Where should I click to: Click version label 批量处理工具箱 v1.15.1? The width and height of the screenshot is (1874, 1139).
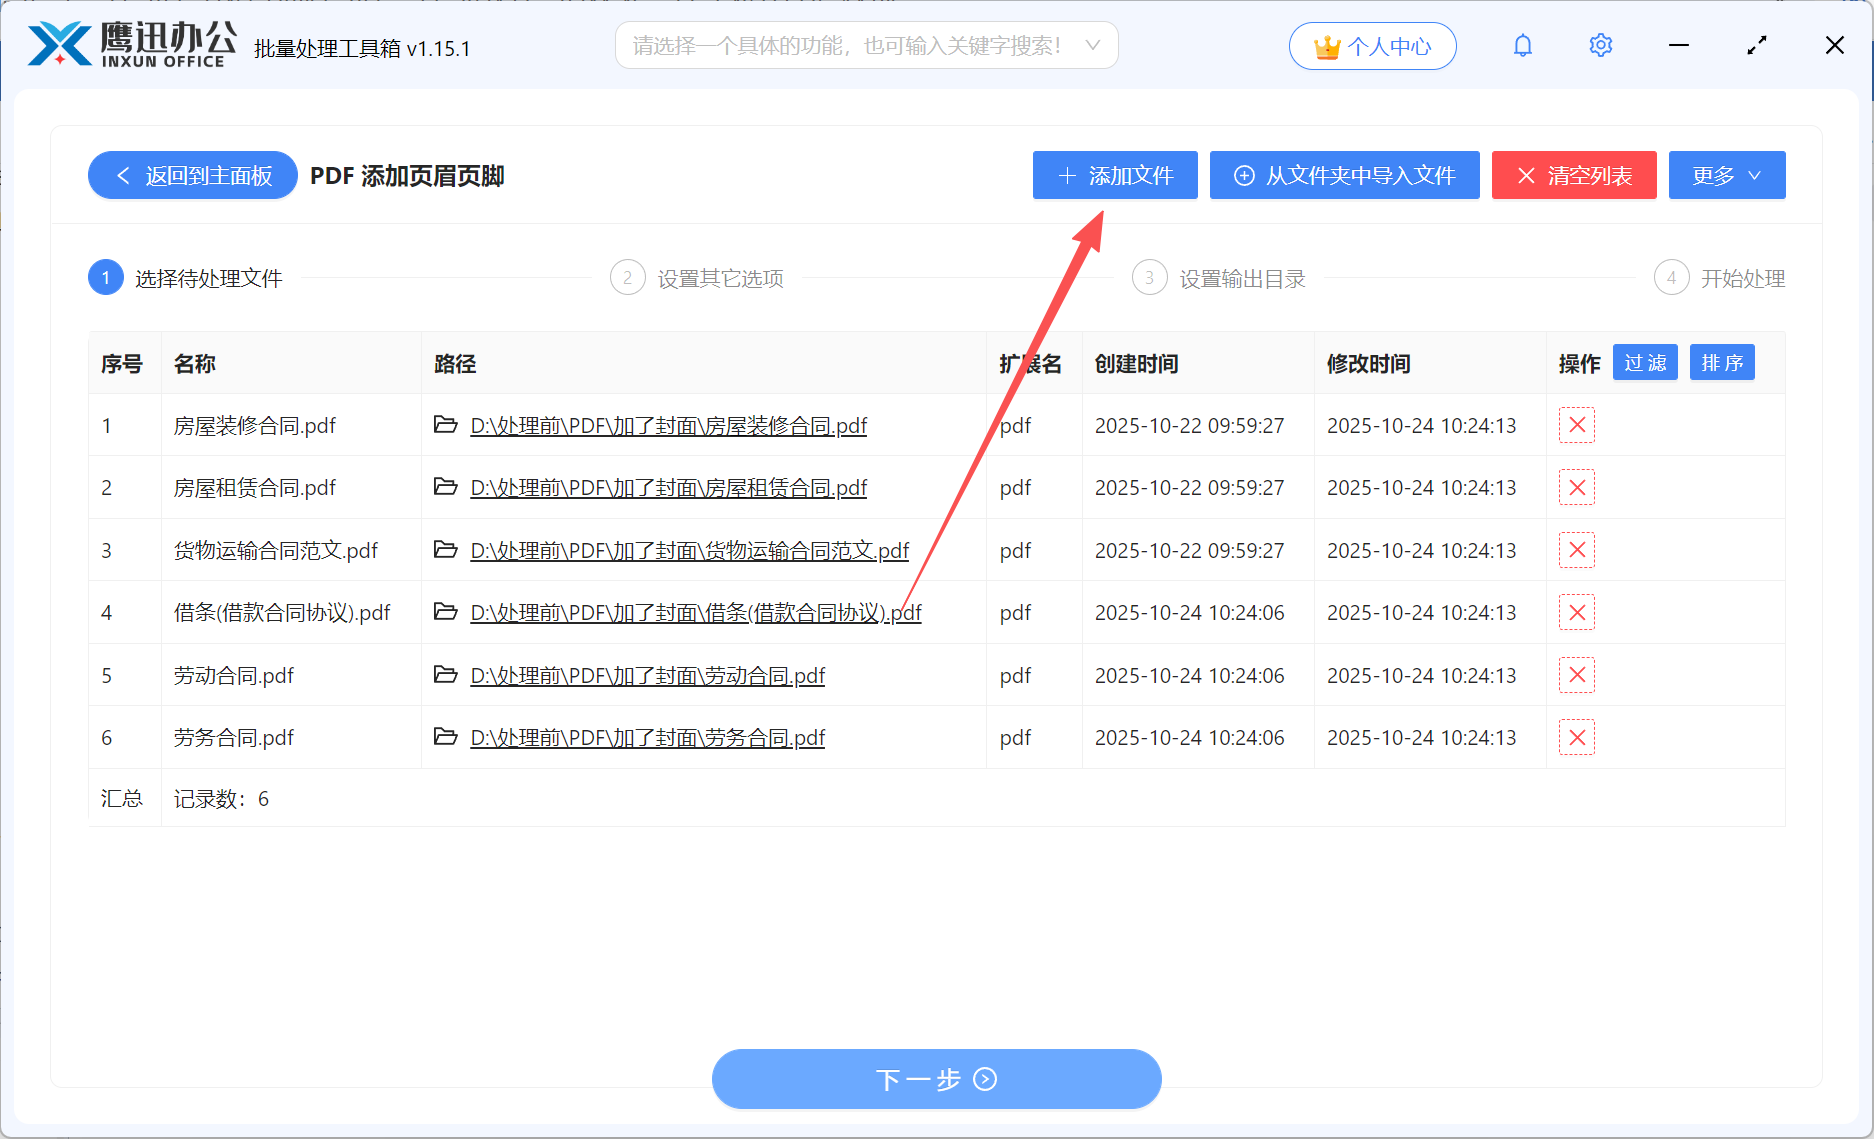coord(362,48)
